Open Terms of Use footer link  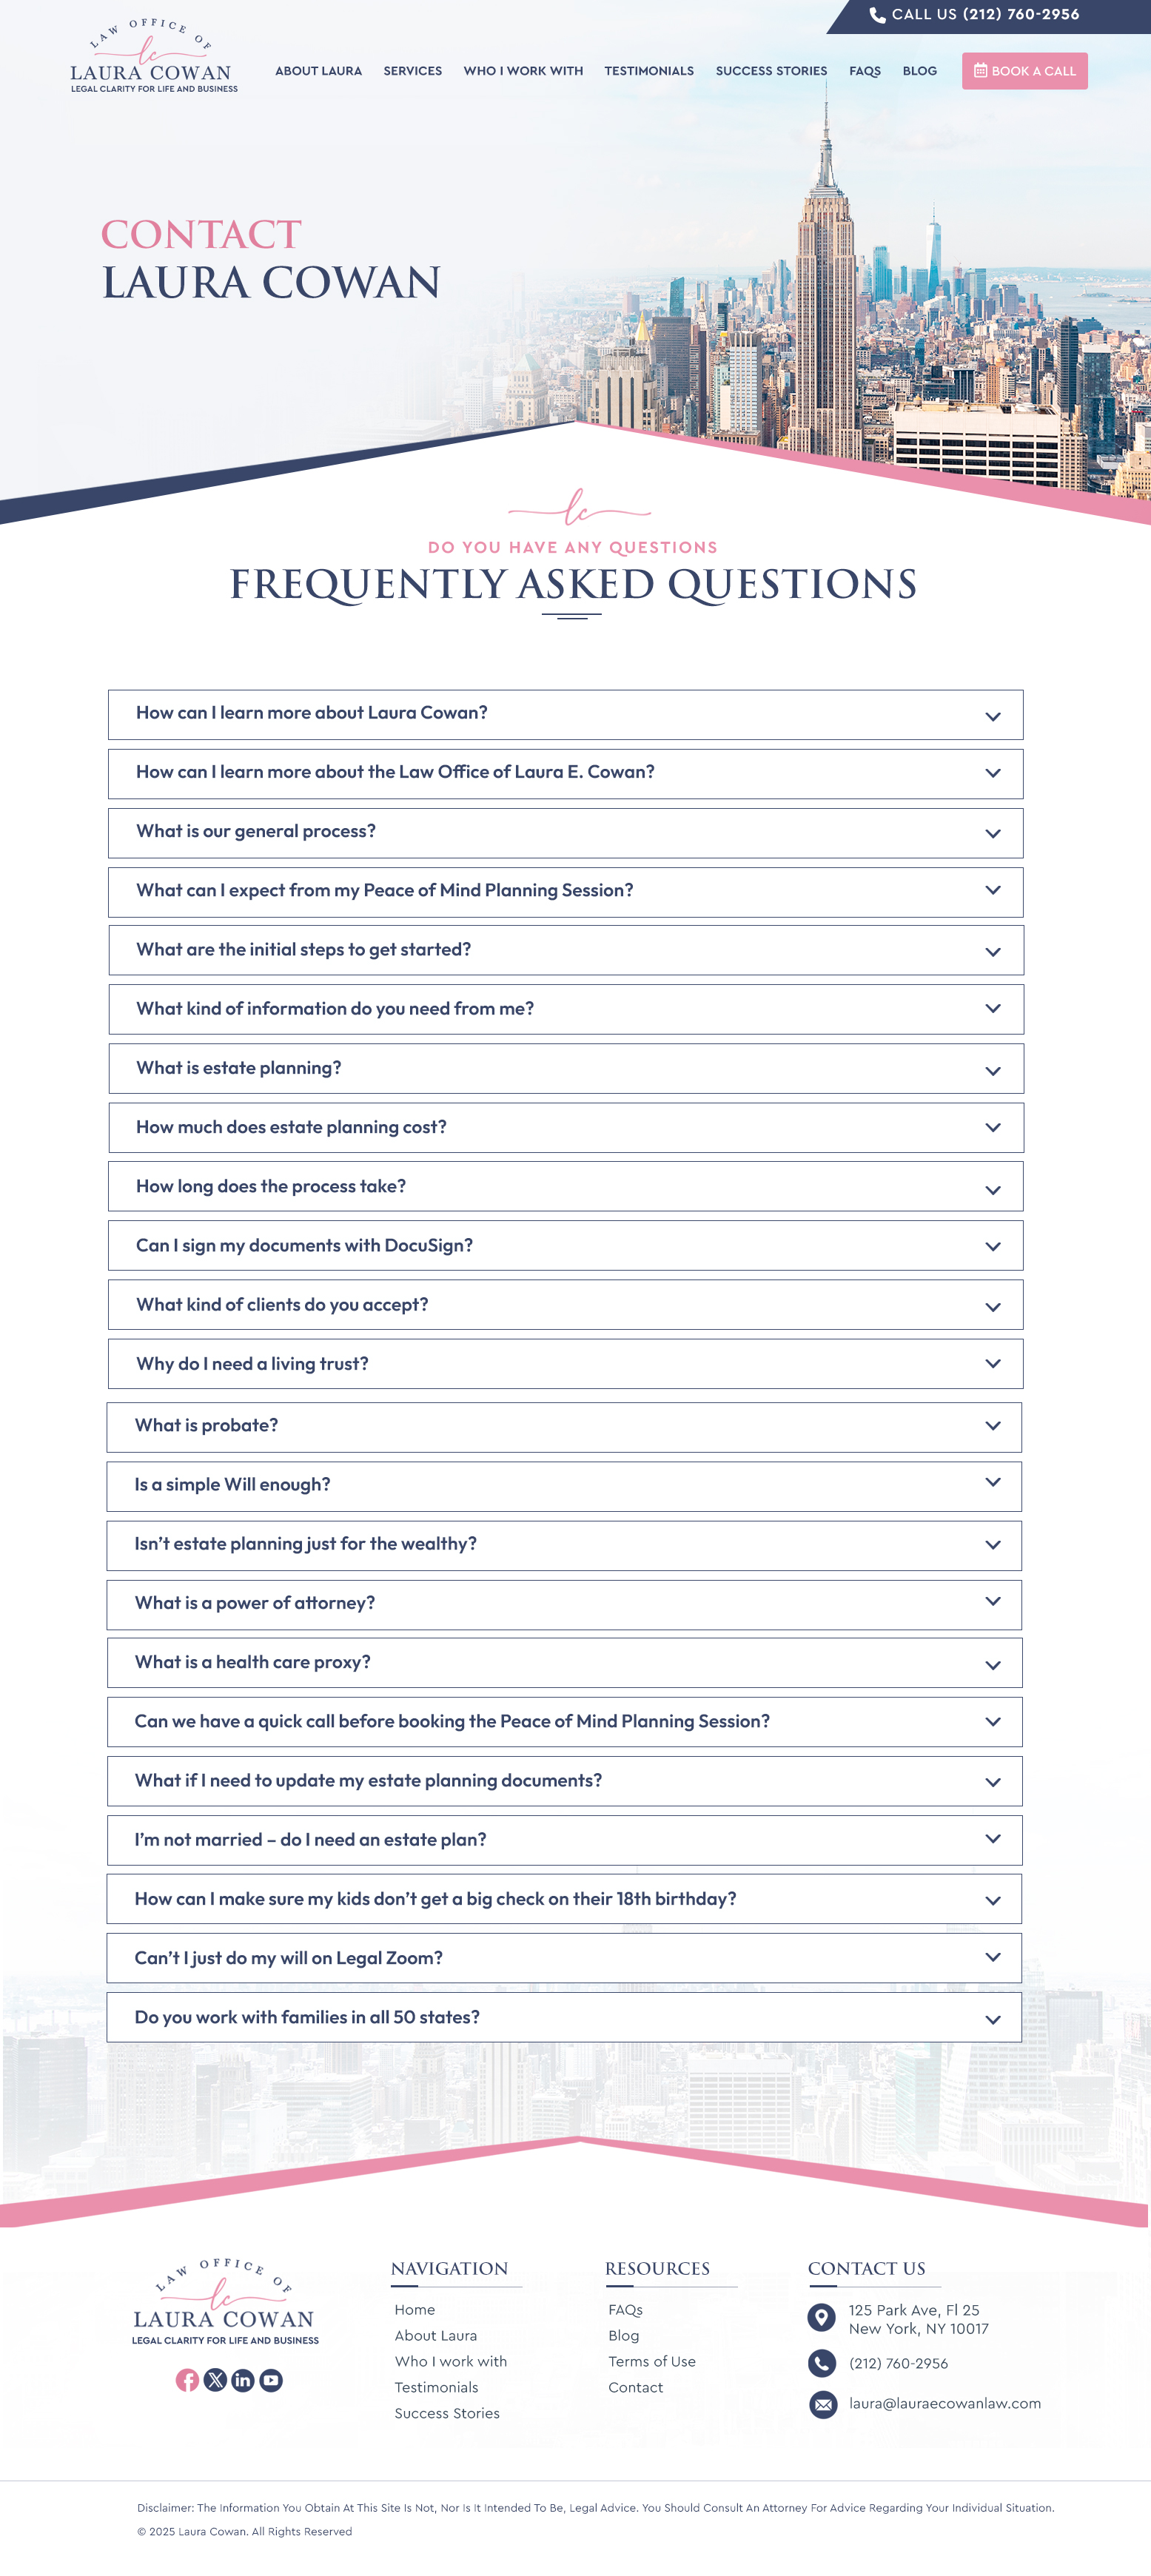click(651, 2361)
